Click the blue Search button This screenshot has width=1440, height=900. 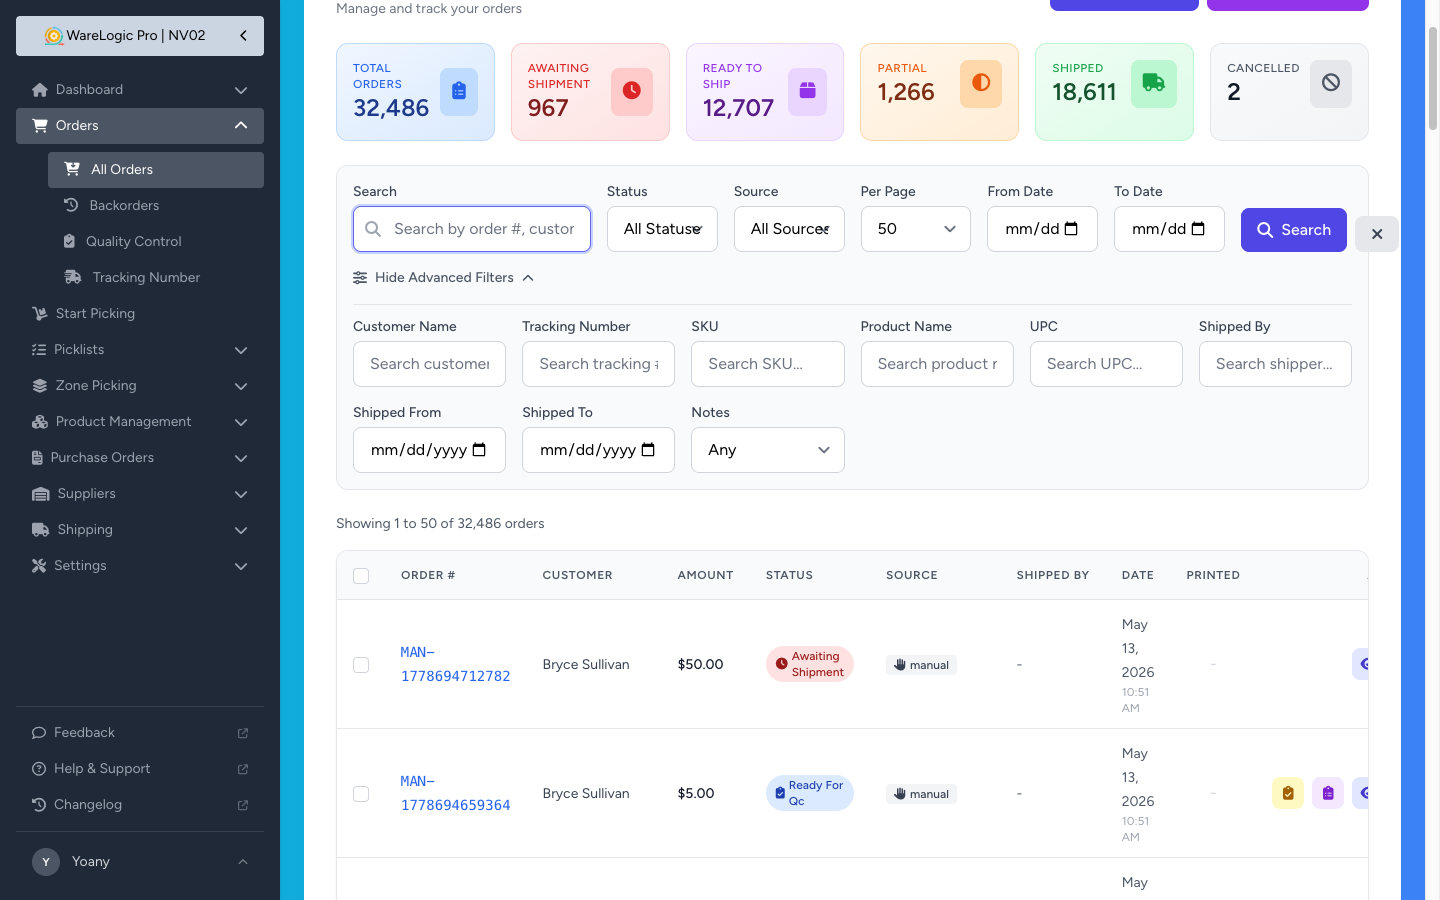[x=1294, y=230]
